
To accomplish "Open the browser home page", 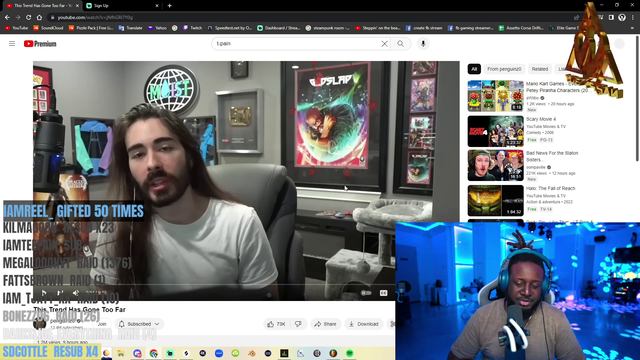I will tap(39, 18).
